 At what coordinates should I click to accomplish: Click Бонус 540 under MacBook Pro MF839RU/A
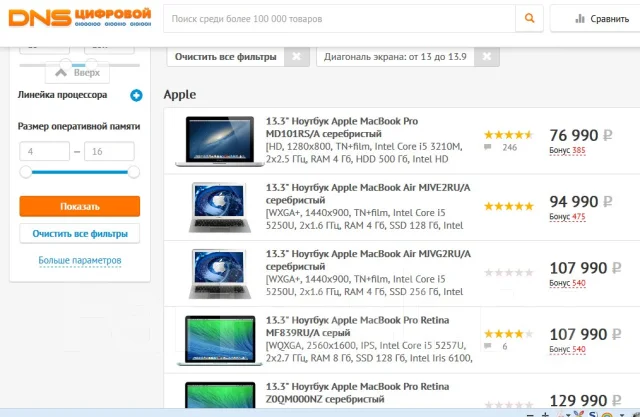pos(567,350)
